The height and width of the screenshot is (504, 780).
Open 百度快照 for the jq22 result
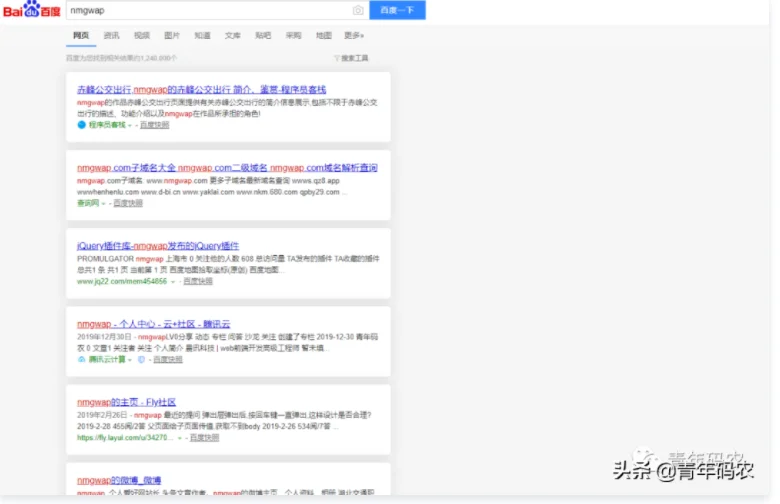click(198, 281)
